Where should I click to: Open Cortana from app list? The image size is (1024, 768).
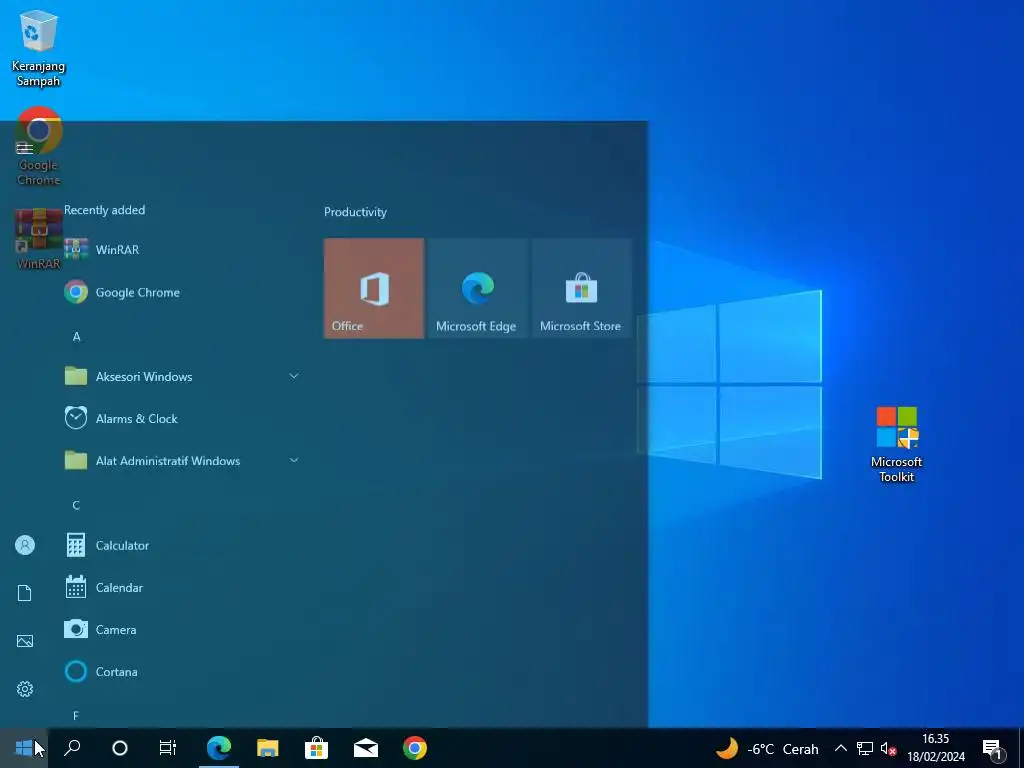coord(182,671)
